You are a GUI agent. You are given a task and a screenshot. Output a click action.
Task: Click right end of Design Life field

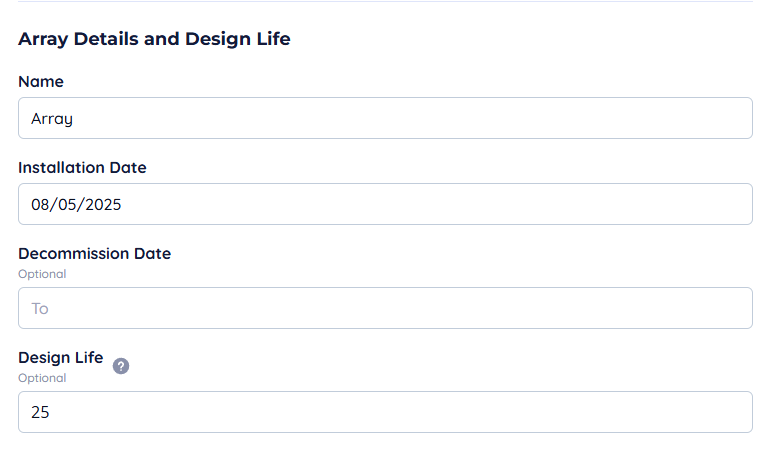tap(720, 412)
